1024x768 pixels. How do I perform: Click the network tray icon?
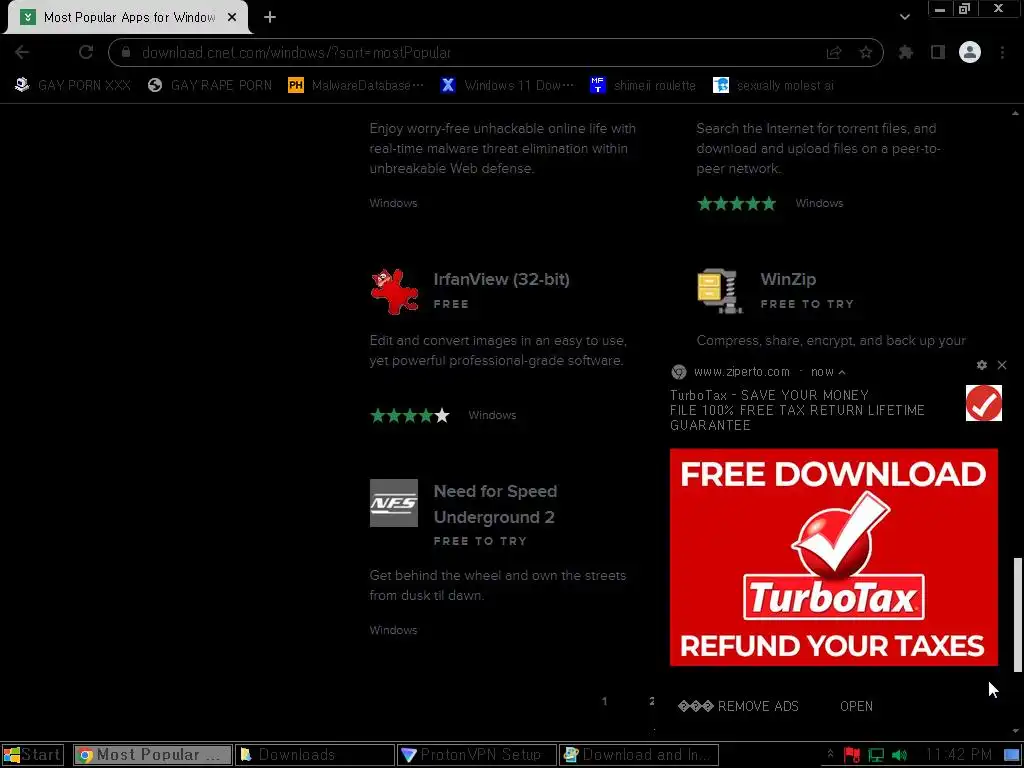[x=876, y=755]
